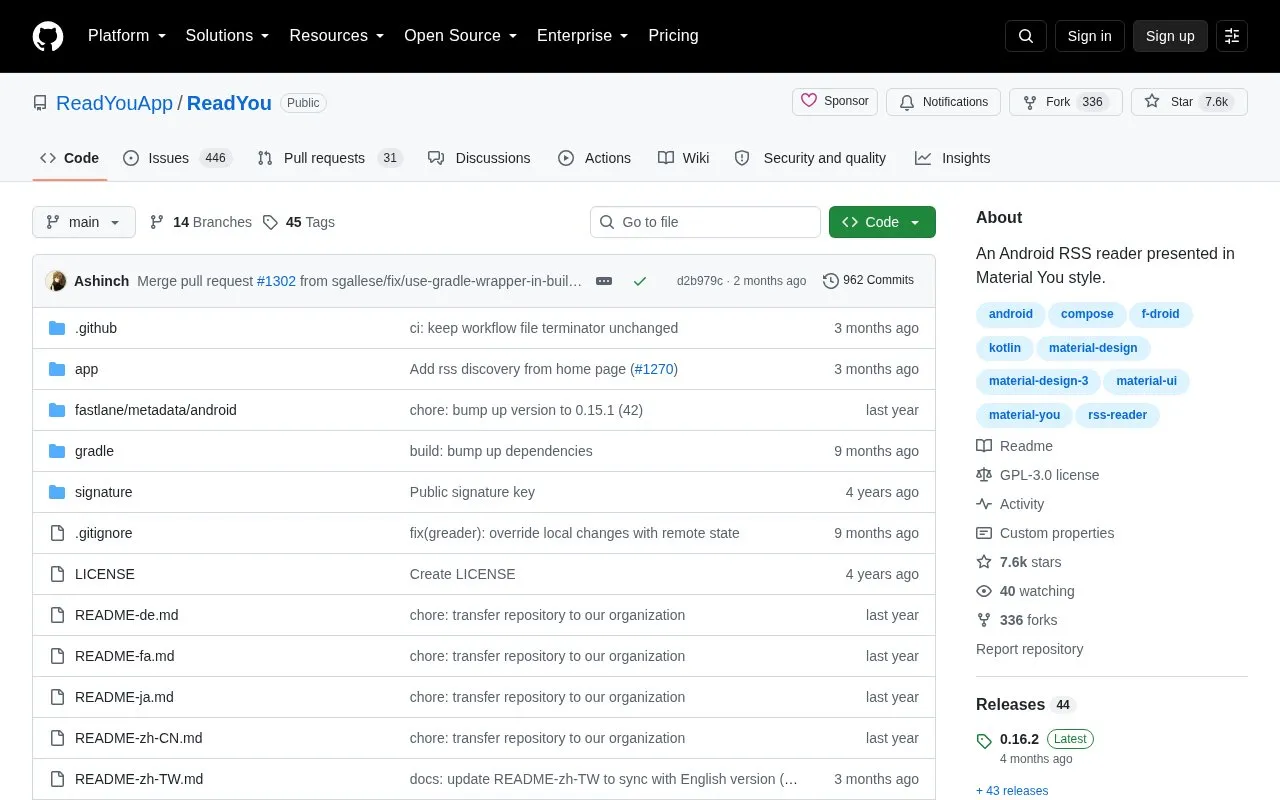Open the ReadYouApp organization link
The image size is (1280, 800).
(x=114, y=103)
